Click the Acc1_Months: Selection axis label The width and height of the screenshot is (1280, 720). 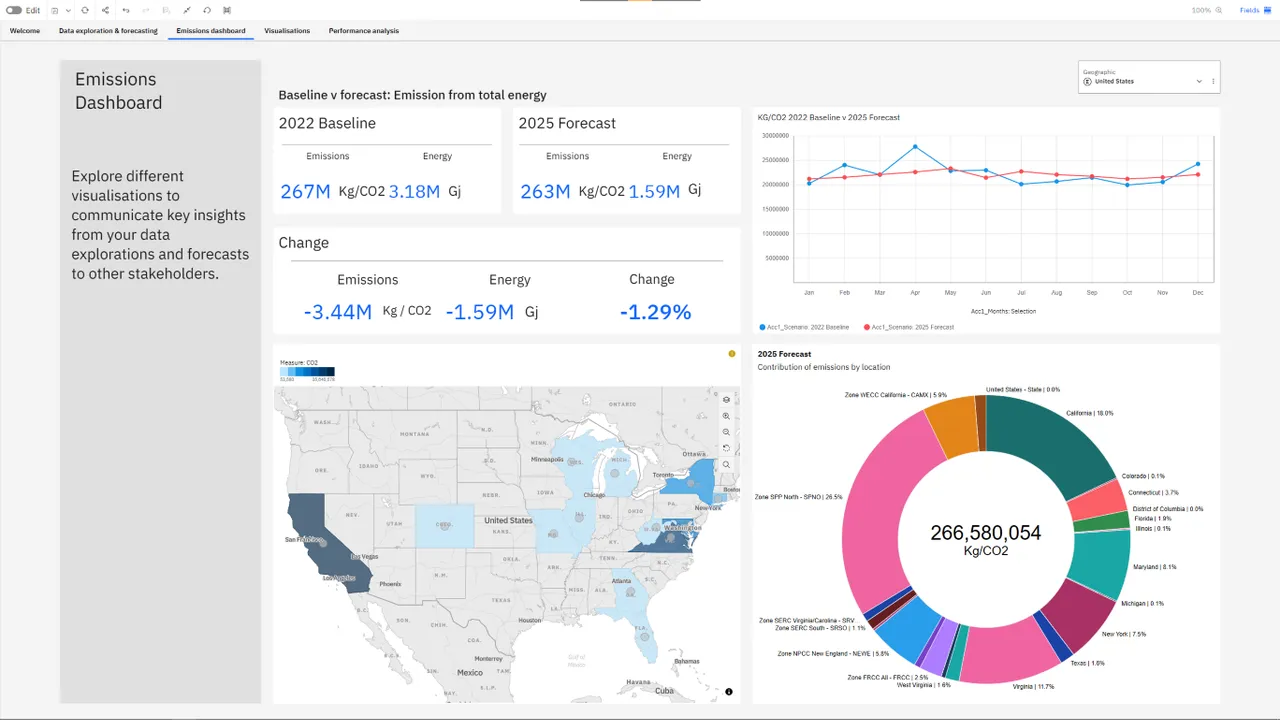[1003, 311]
